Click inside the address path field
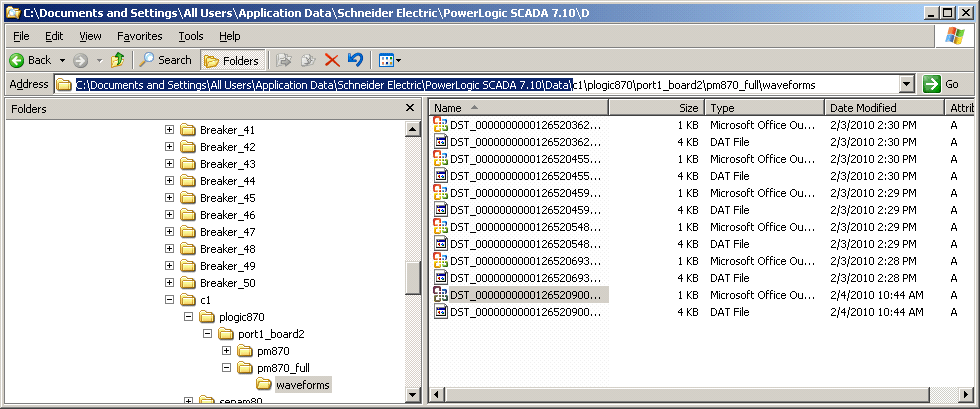Image resolution: width=980 pixels, height=409 pixels. [x=477, y=84]
